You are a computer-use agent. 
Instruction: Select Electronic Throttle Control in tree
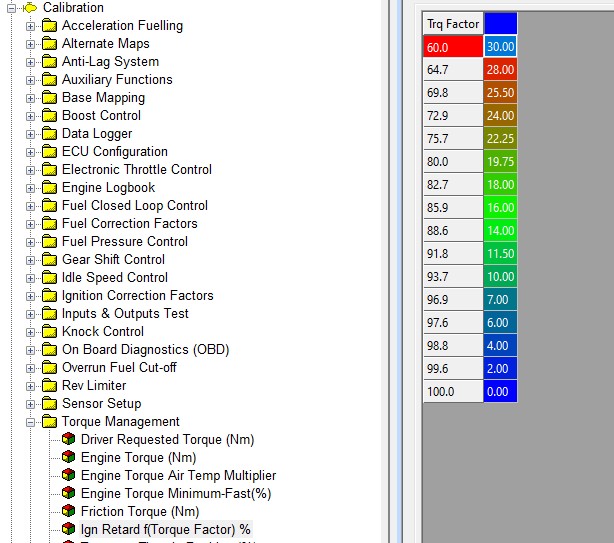click(x=136, y=170)
